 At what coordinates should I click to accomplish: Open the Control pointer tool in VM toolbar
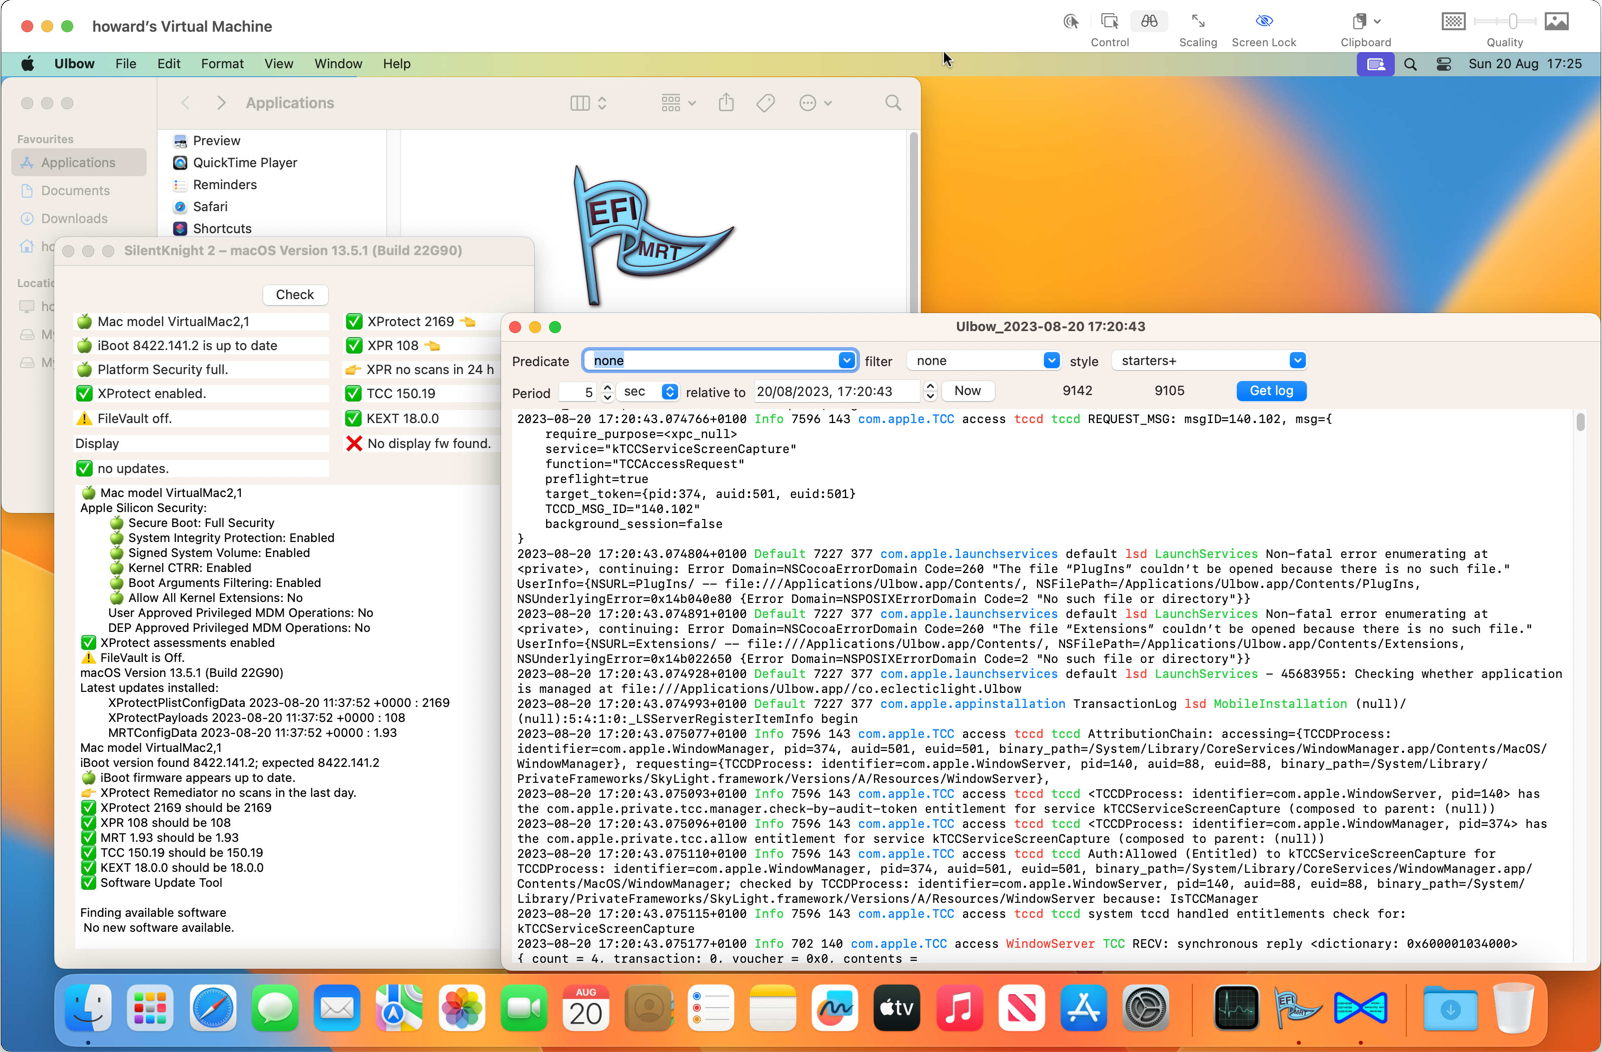point(1109,21)
